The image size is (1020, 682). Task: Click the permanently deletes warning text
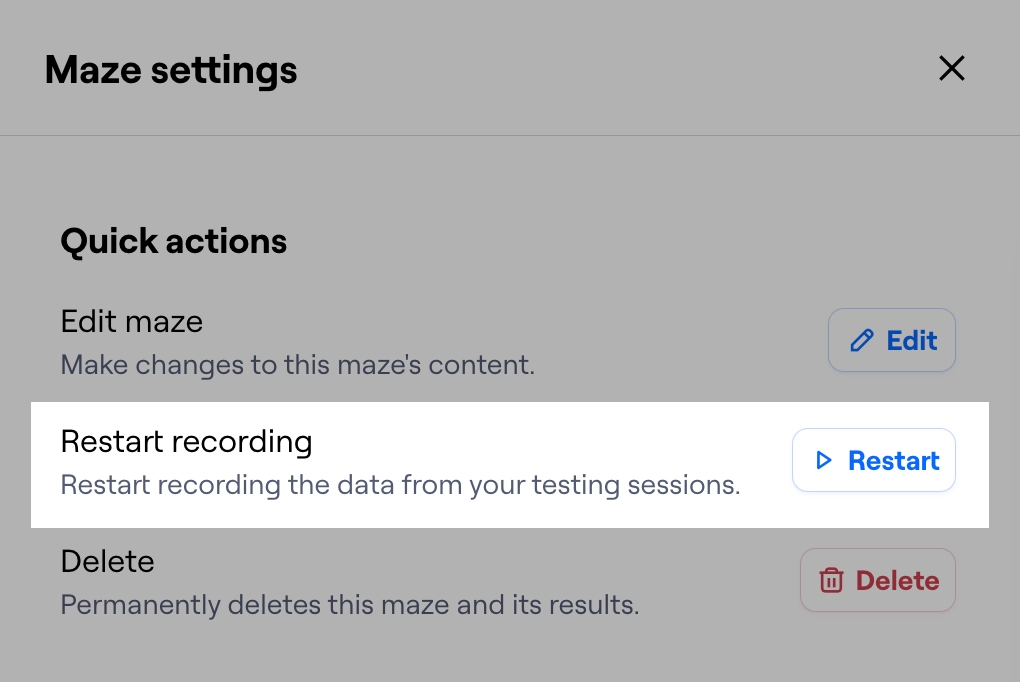349,605
